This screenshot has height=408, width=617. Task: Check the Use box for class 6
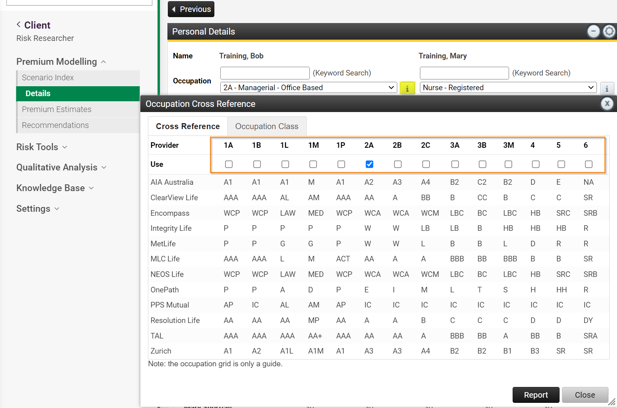pyautogui.click(x=588, y=164)
